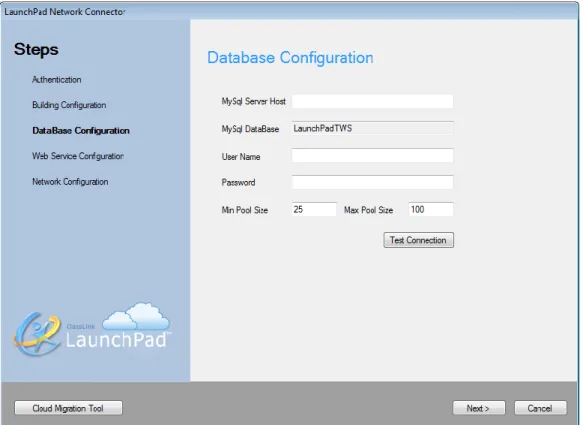583x425 pixels.
Task: Click the "User Name" label
Action: pyautogui.click(x=241, y=157)
